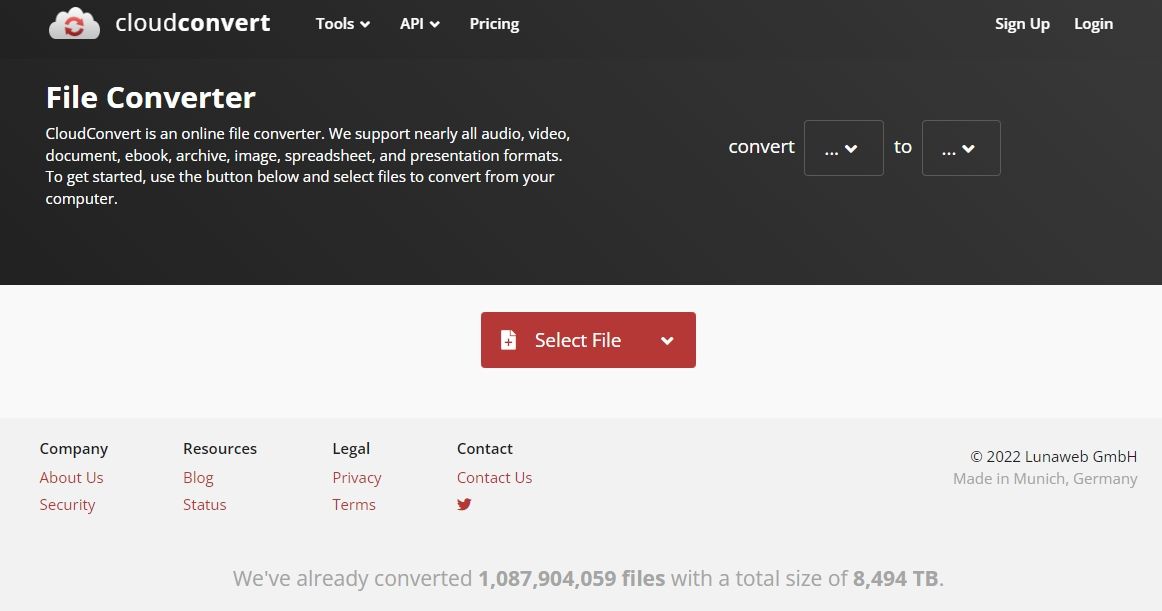Click the Resources footer heading
The image size is (1162, 611).
(x=220, y=449)
